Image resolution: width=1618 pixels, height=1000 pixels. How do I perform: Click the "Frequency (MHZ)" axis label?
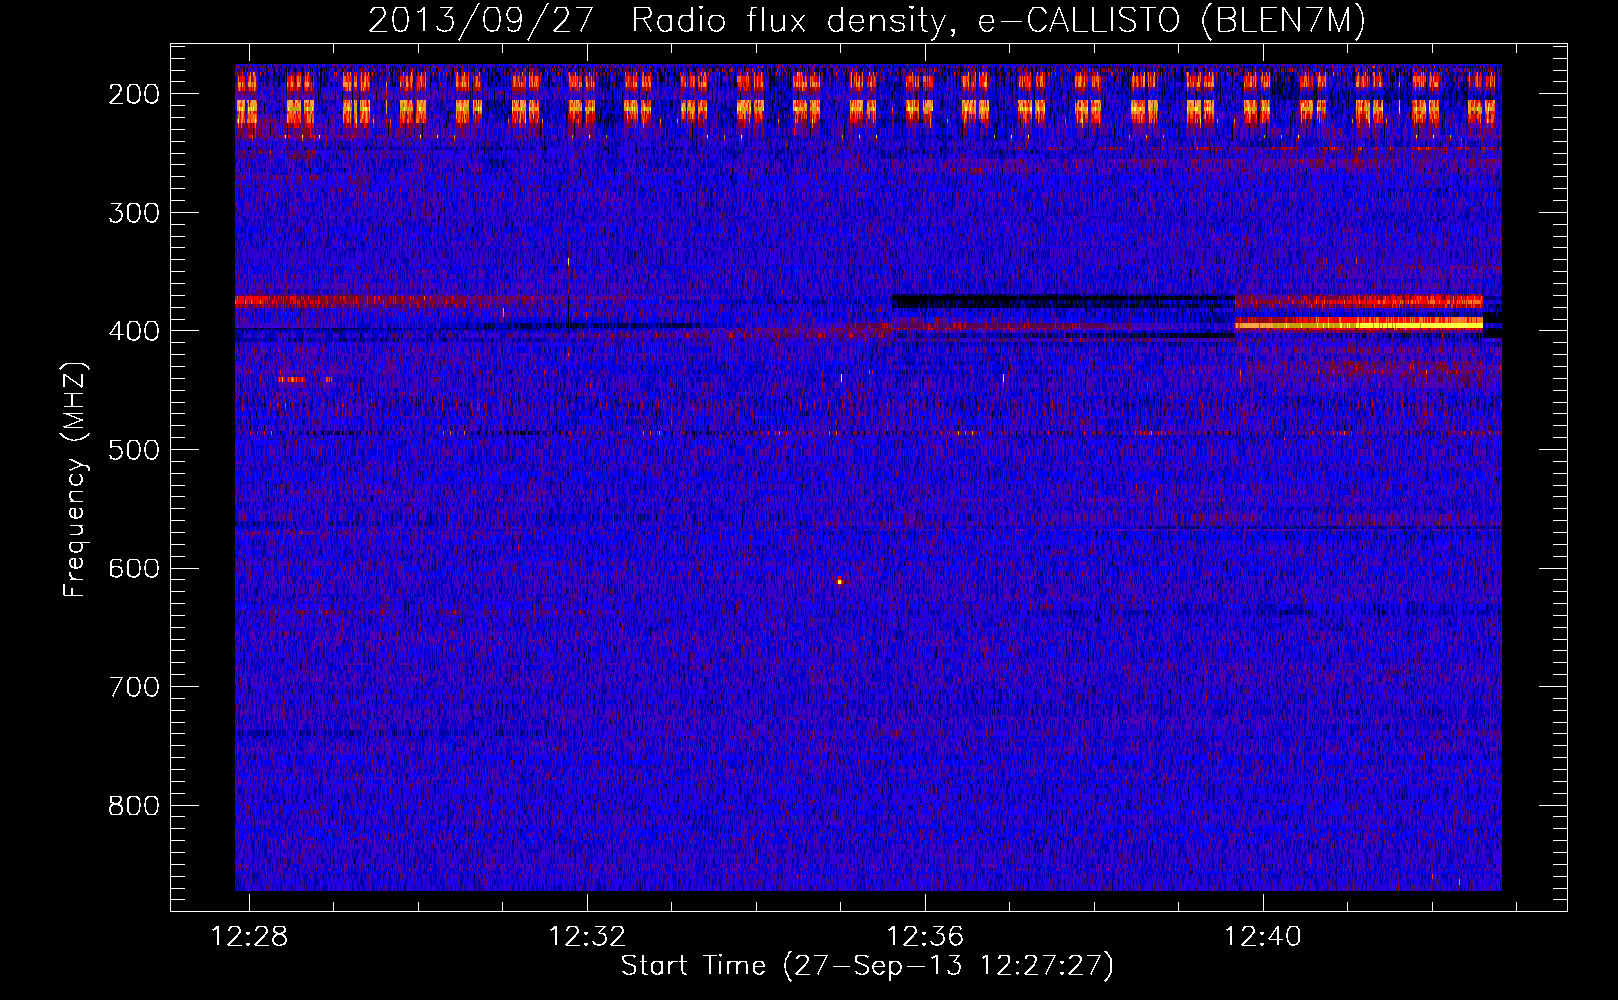pos(75,479)
